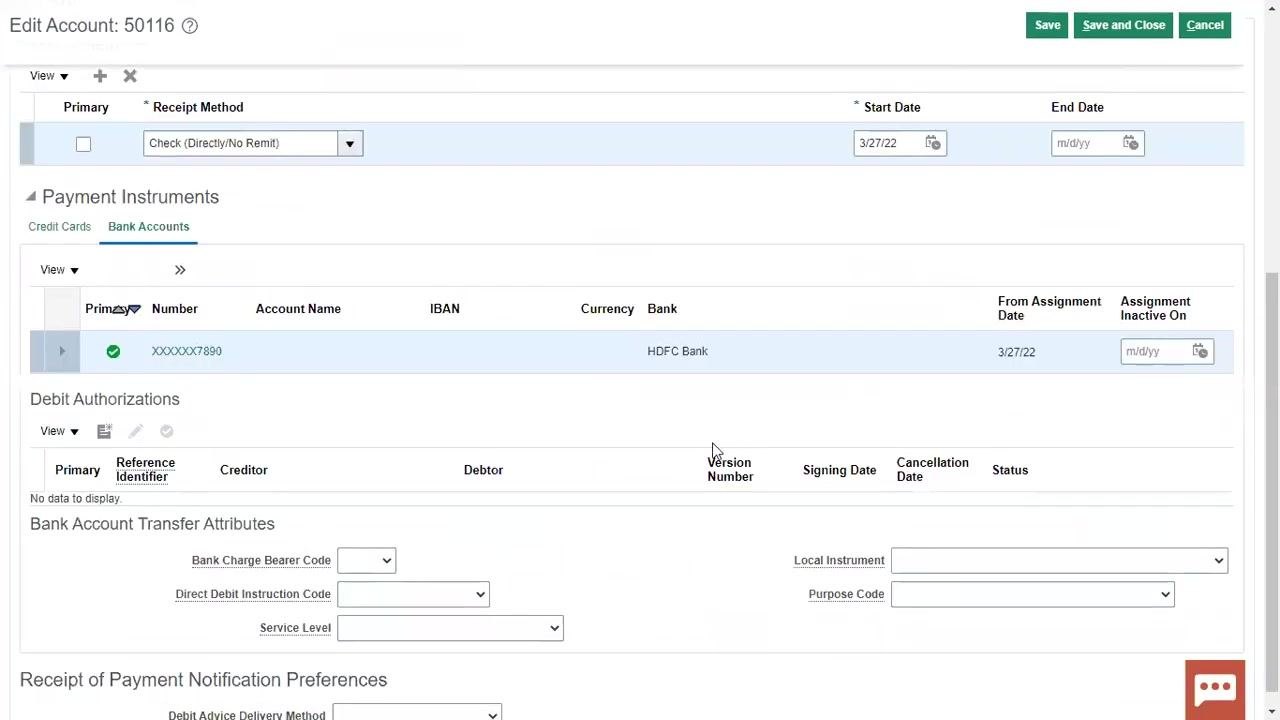Toggle Primary checkbox for Check receipt method
This screenshot has width=1280, height=720.
(x=84, y=144)
